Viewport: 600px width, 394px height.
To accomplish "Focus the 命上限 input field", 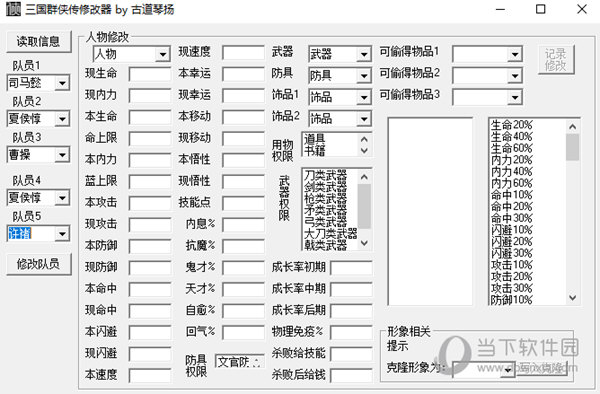I will click(x=150, y=138).
